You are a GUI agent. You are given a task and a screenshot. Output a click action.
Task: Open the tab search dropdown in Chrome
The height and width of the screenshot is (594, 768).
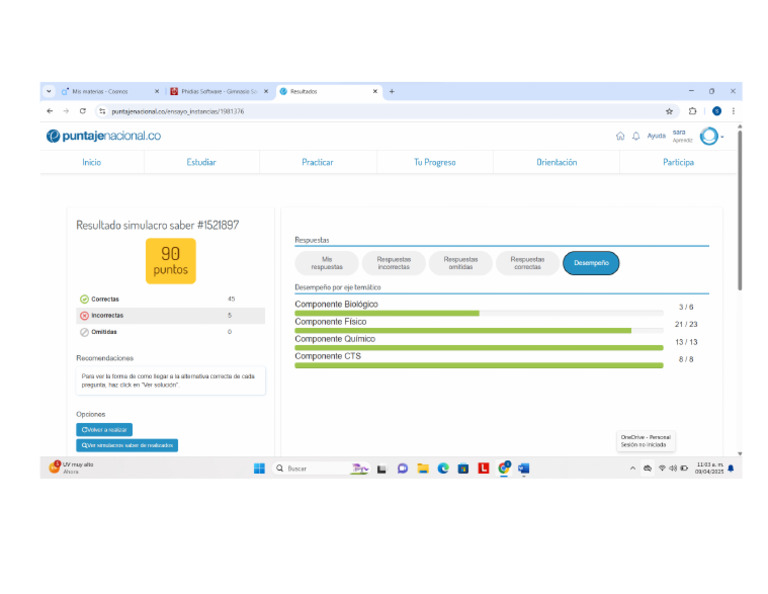click(49, 91)
